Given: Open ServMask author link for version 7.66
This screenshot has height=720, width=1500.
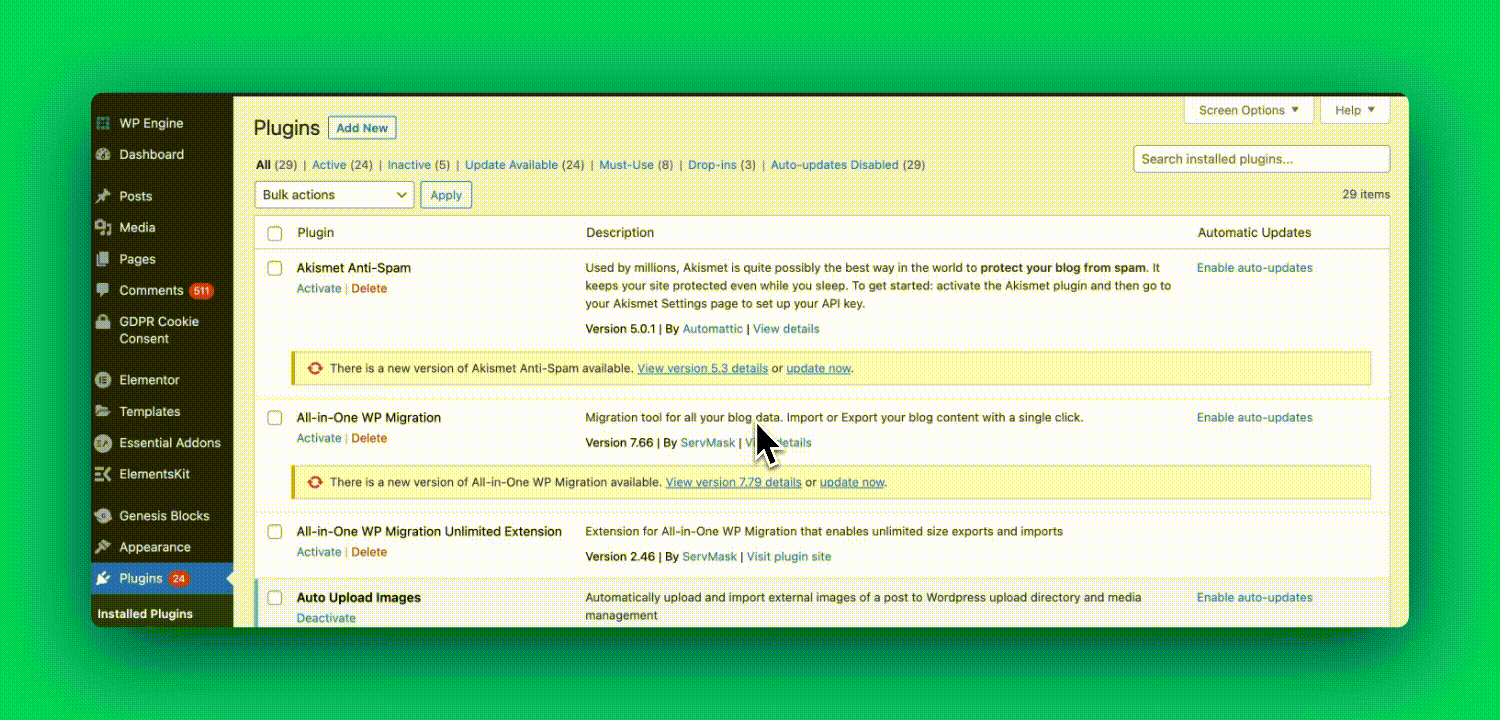Looking at the screenshot, I should 709,443.
